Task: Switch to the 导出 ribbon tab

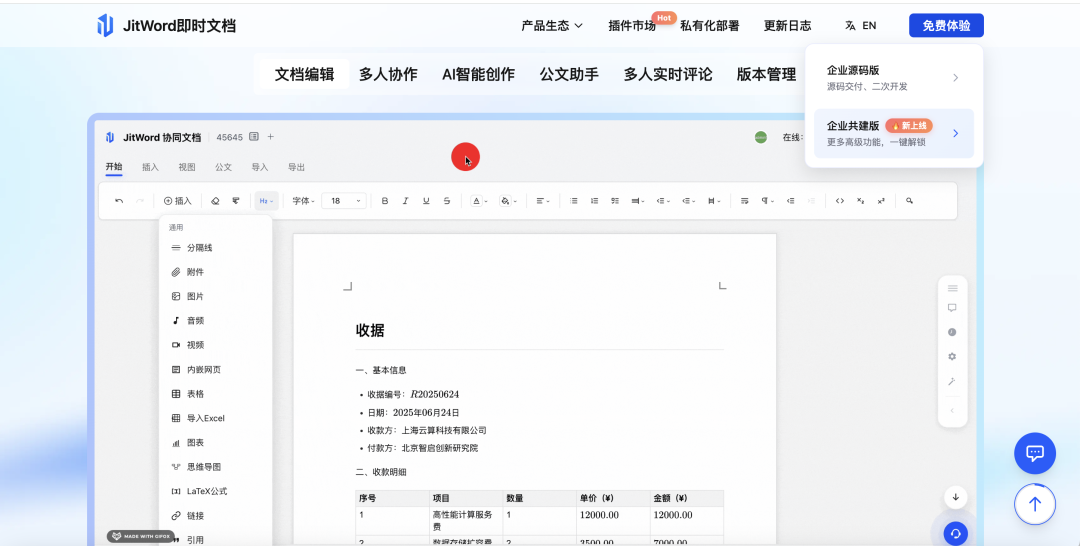Action: (296, 167)
